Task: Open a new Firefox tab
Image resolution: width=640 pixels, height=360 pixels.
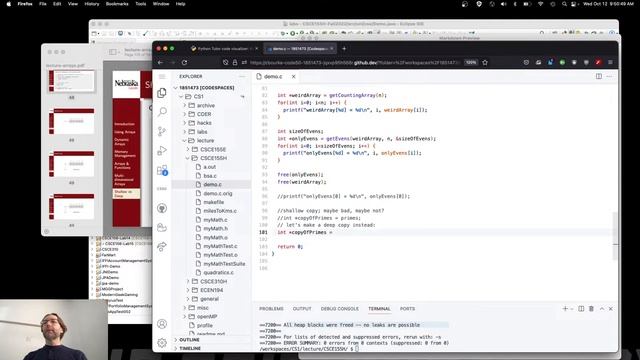Action: pyautogui.click(x=344, y=49)
